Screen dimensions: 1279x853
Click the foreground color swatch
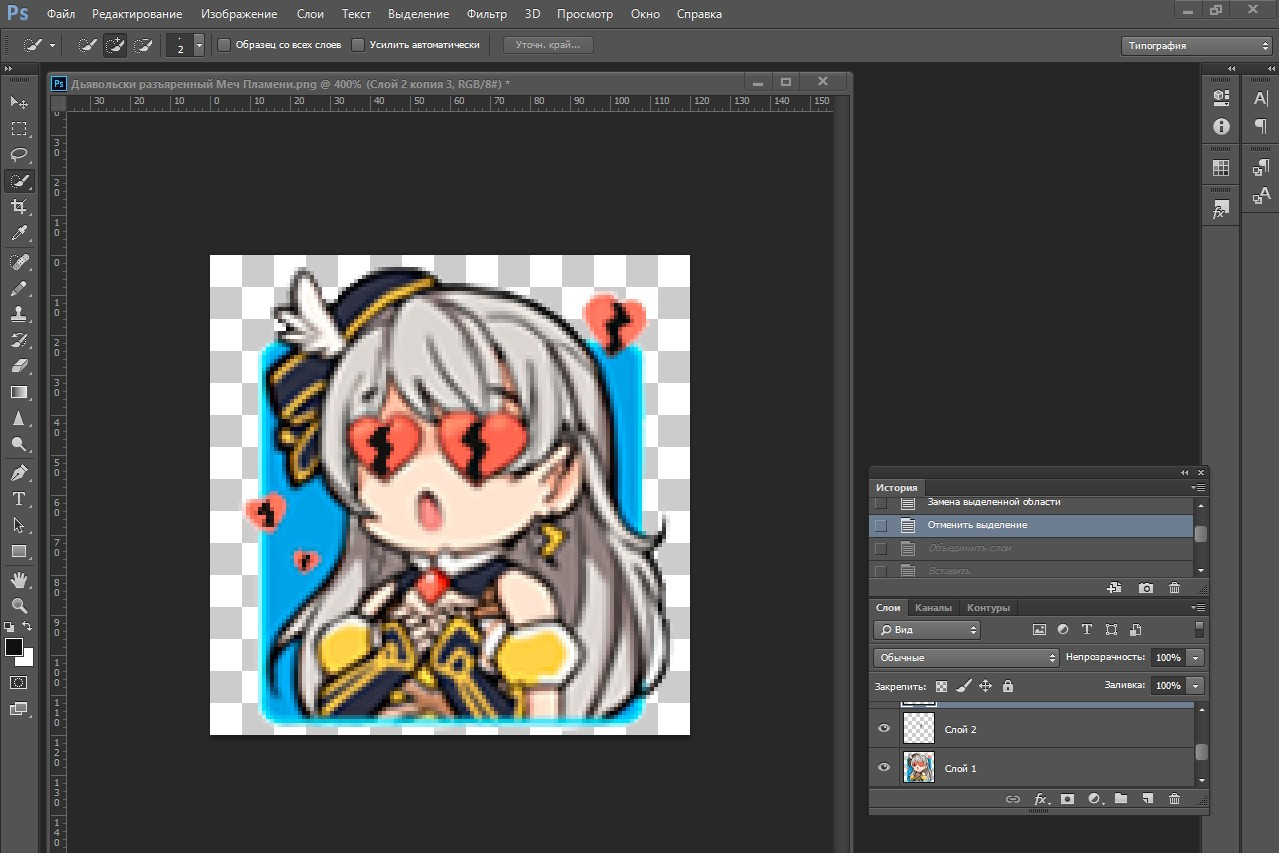click(x=14, y=647)
